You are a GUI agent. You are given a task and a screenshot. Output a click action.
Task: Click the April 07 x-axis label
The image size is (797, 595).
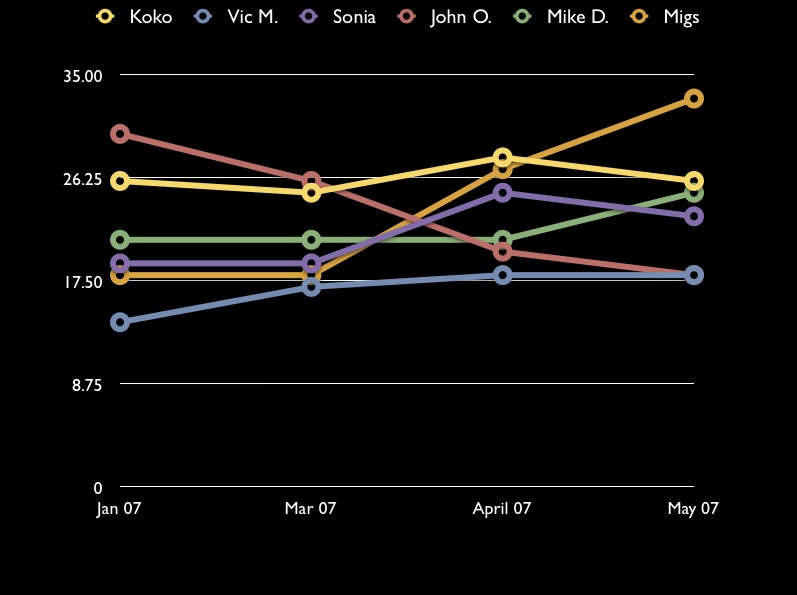(x=502, y=509)
